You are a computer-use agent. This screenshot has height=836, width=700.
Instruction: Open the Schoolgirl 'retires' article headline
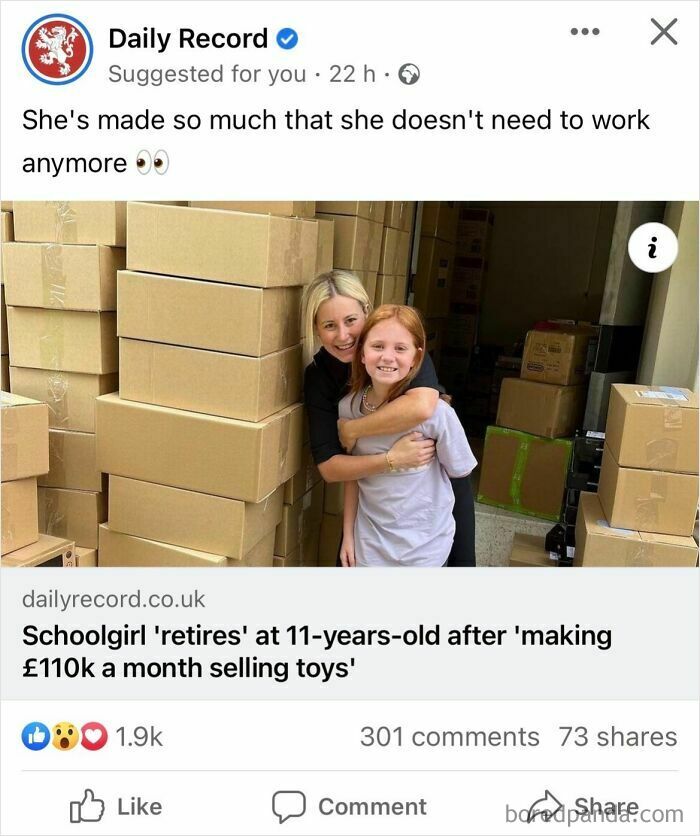(x=317, y=650)
